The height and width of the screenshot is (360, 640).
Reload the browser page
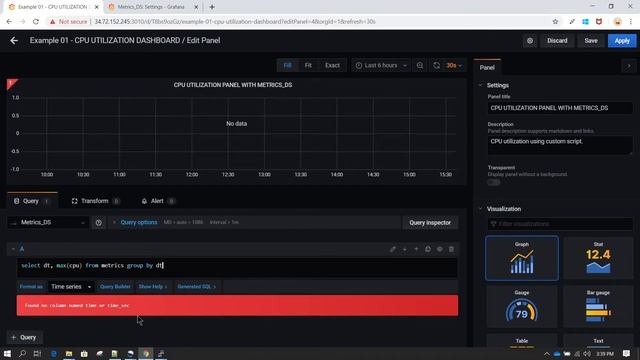coord(36,22)
